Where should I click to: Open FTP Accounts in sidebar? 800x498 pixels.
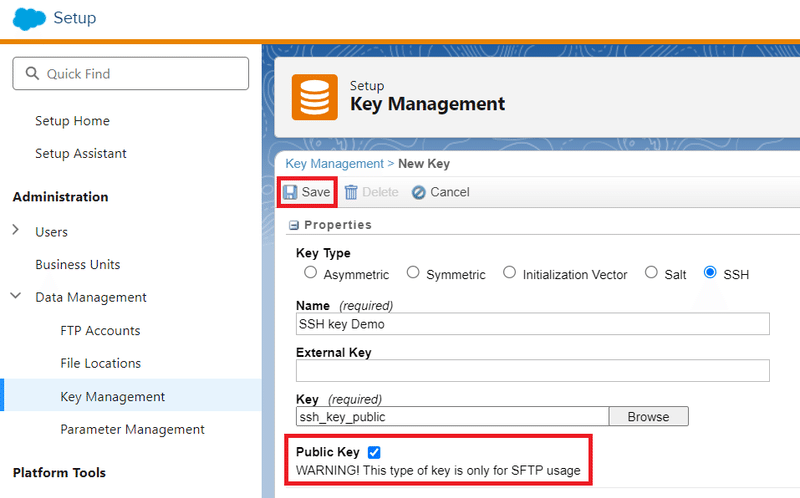100,331
